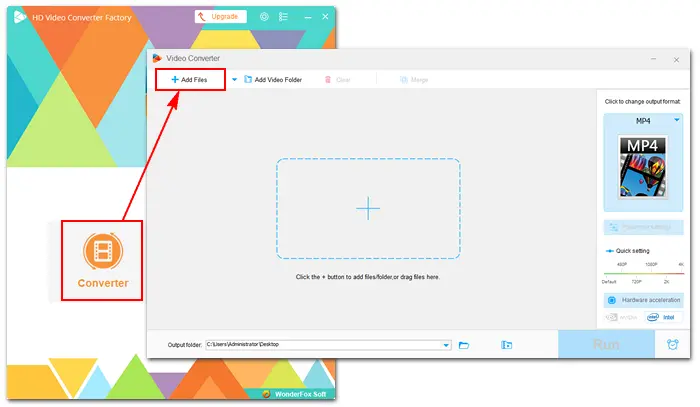700x407 pixels.
Task: Open the output folder location icon
Action: 506,345
